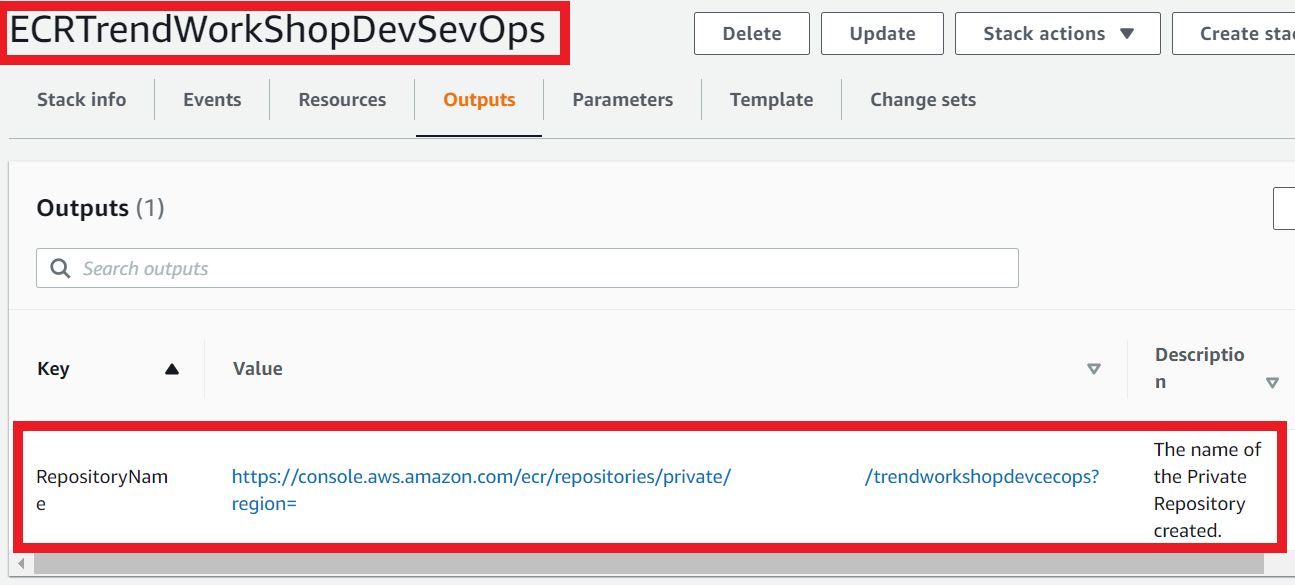Open the Change sets tab
The height and width of the screenshot is (585, 1295).
click(x=923, y=100)
